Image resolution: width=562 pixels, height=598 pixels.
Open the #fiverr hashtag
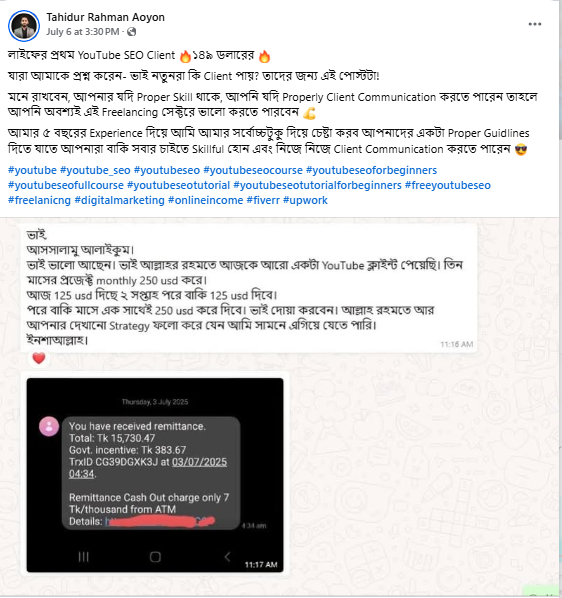coord(263,200)
